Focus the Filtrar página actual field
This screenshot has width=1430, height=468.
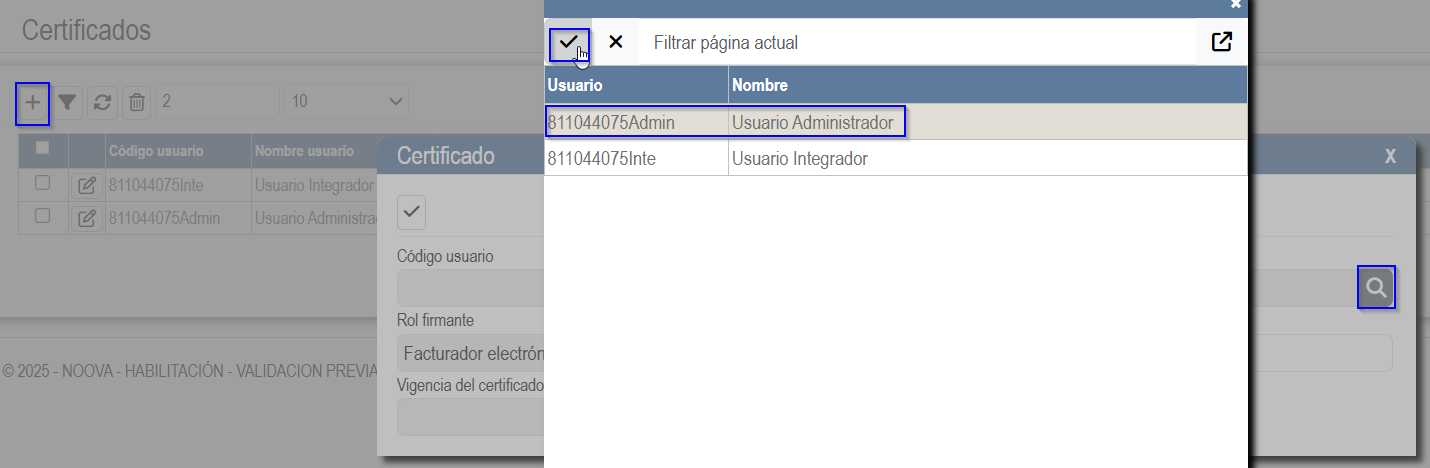pos(917,43)
